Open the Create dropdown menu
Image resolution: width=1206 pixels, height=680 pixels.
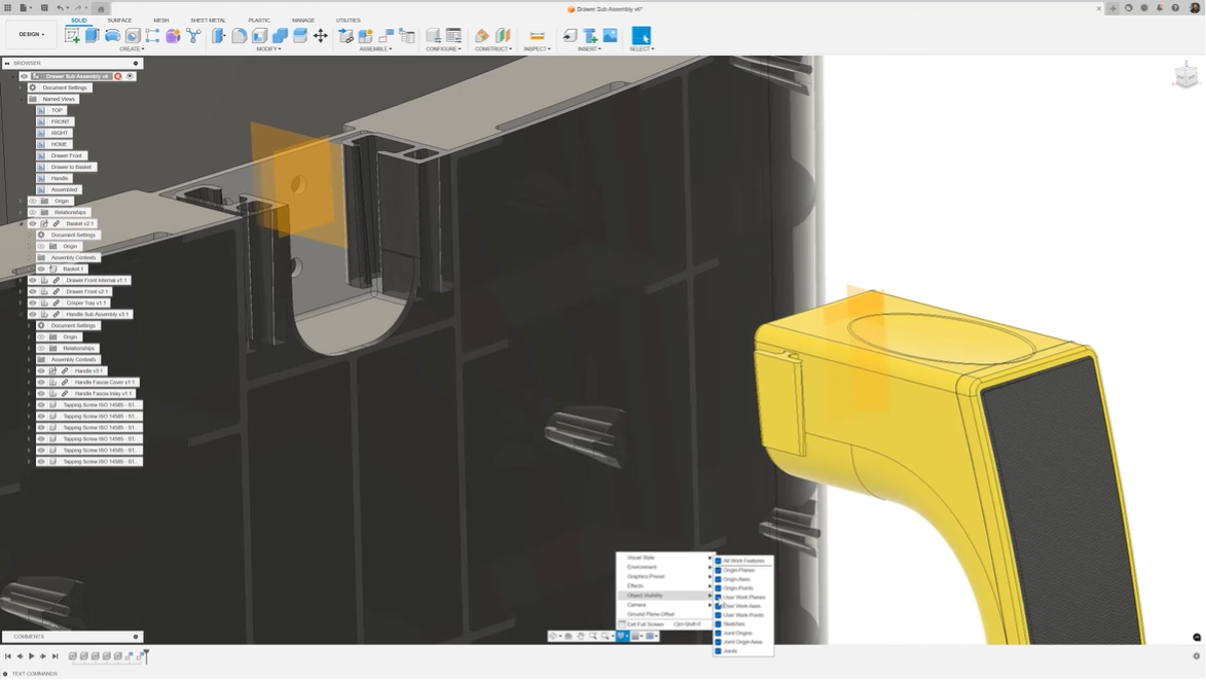coord(132,49)
